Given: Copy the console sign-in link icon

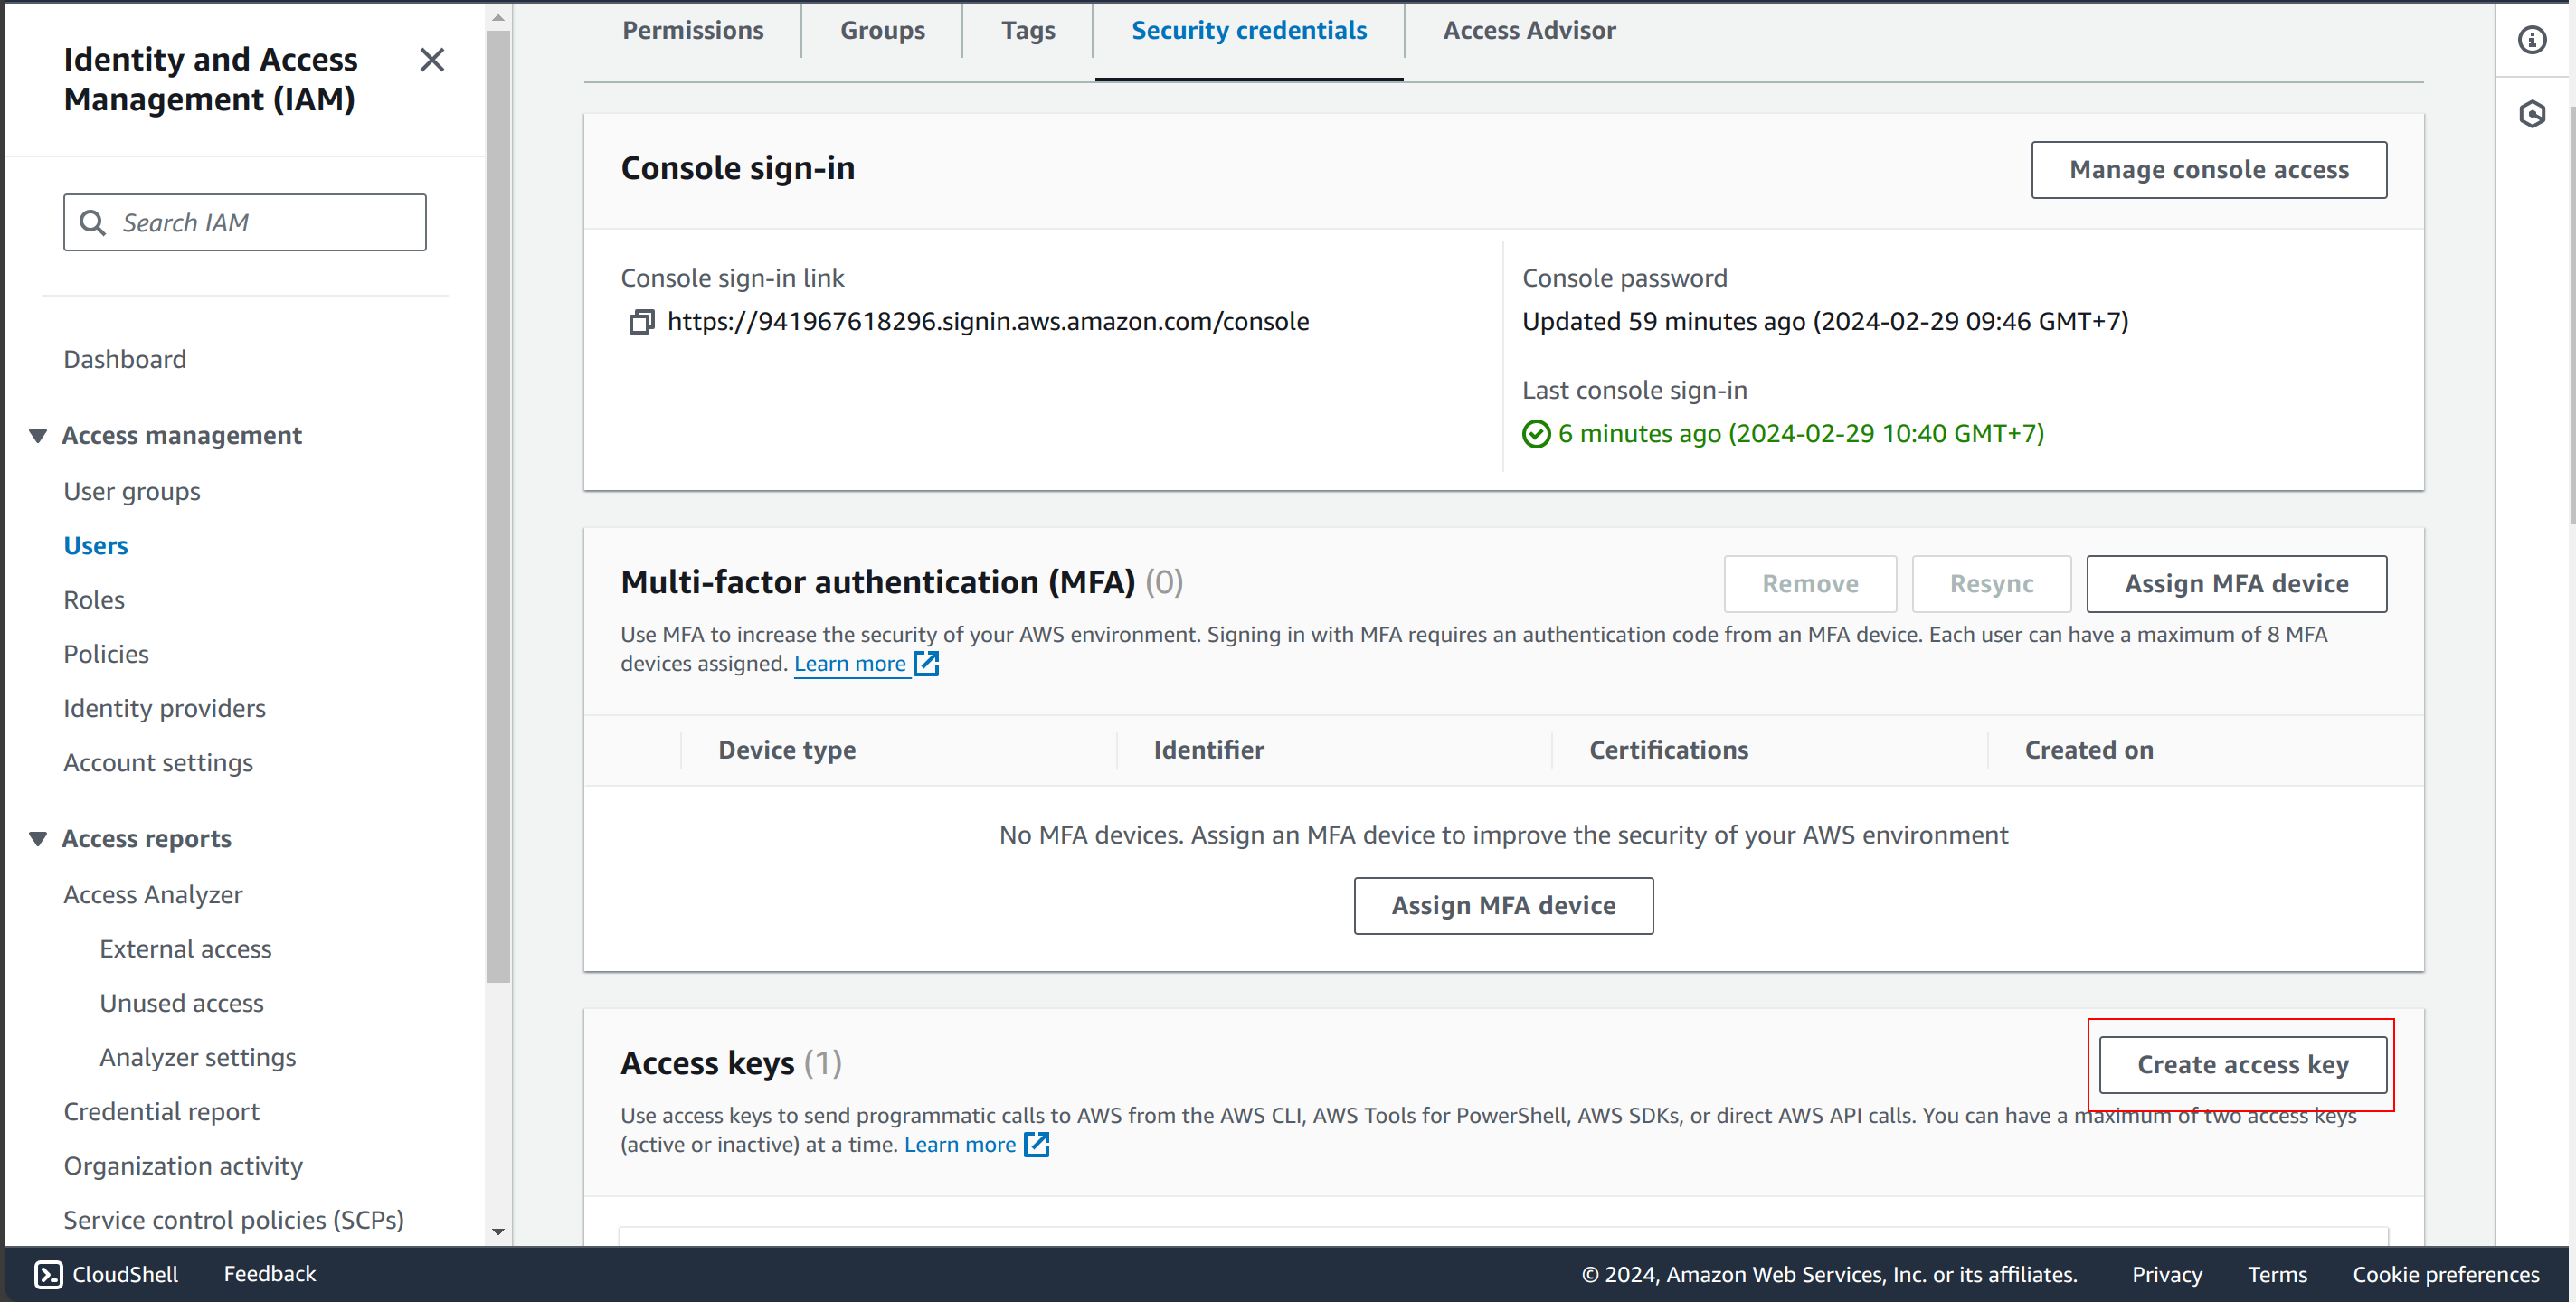Looking at the screenshot, I should tap(641, 322).
